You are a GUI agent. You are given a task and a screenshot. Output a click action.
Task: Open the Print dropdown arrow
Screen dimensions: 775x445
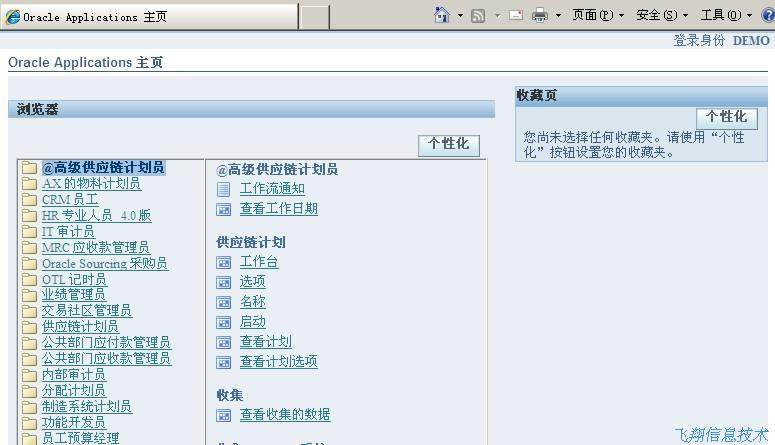pyautogui.click(x=559, y=16)
